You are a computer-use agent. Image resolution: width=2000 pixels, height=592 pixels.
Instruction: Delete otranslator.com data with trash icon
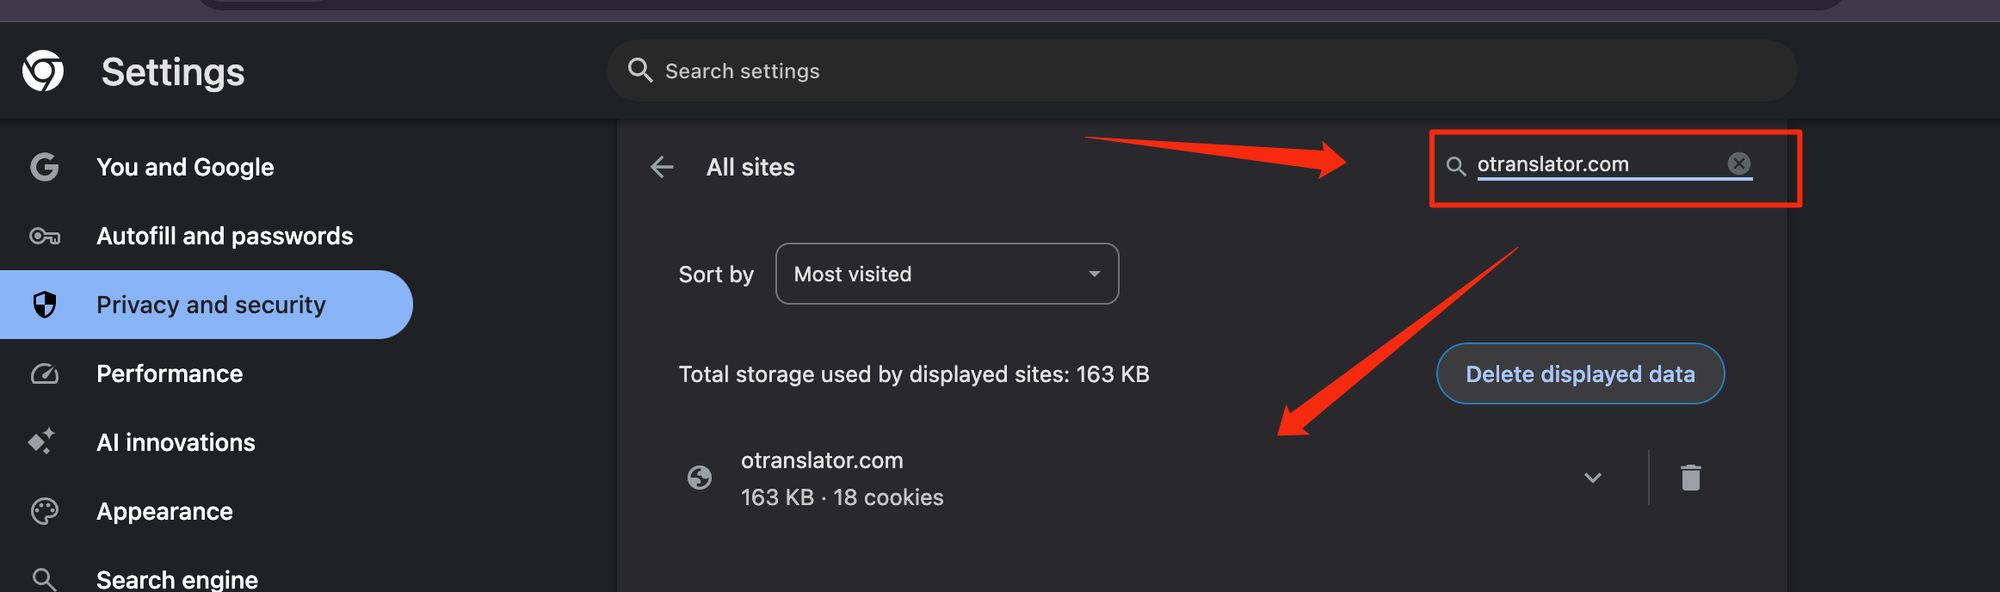1690,478
